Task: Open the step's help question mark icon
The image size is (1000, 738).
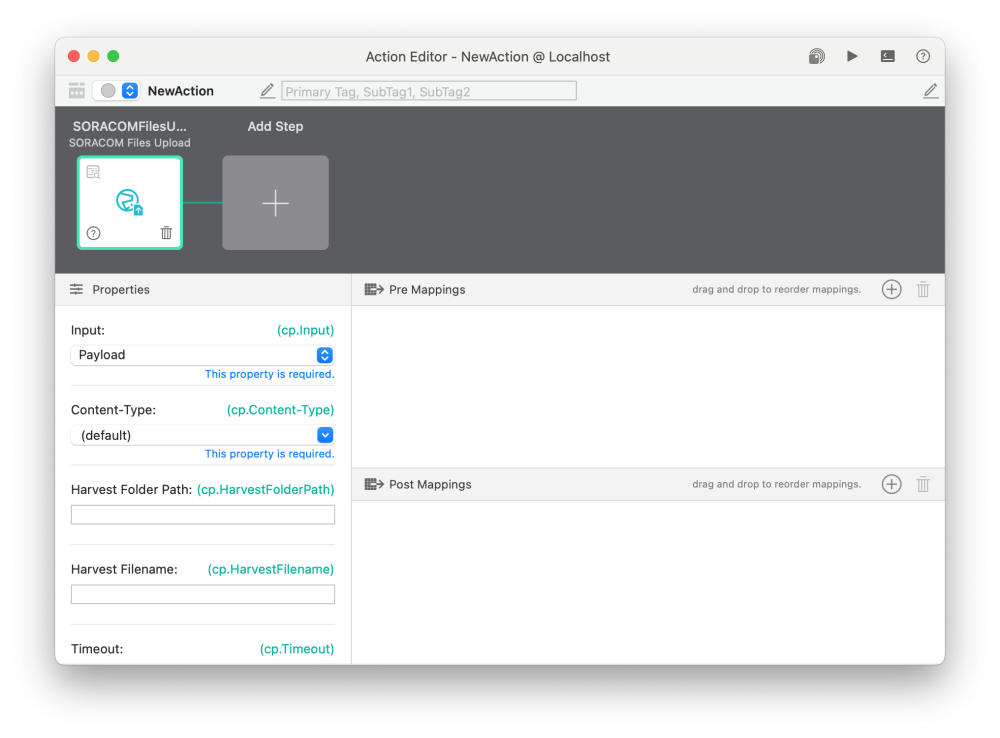Action: 93,232
